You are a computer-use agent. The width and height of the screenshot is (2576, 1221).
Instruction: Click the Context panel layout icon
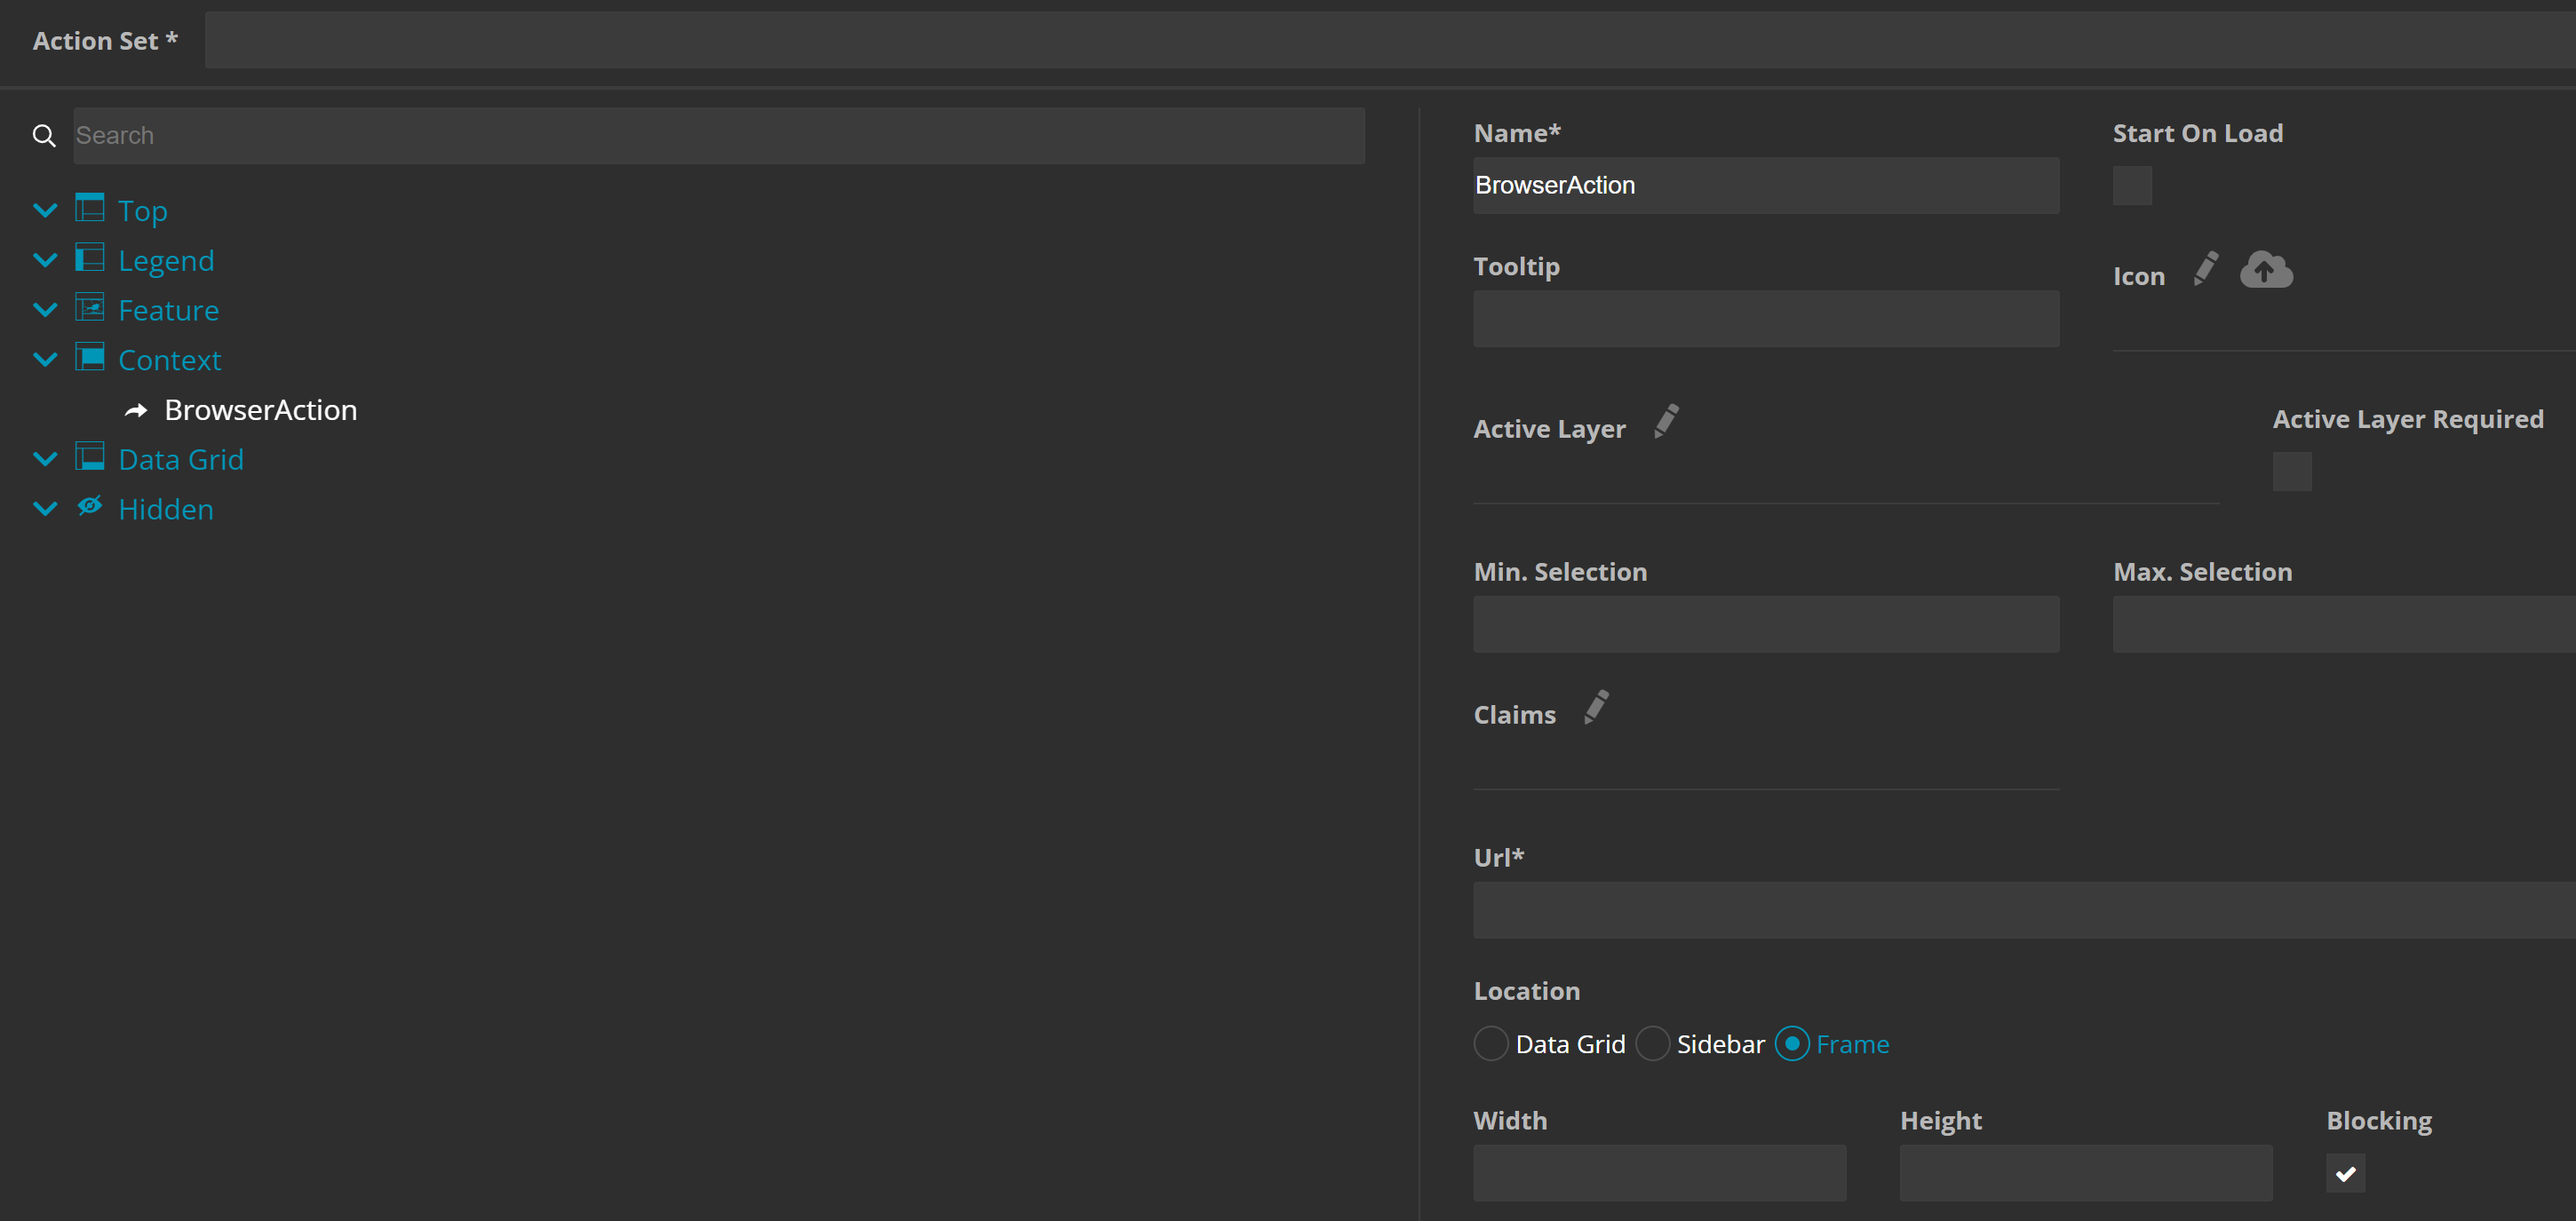(90, 357)
